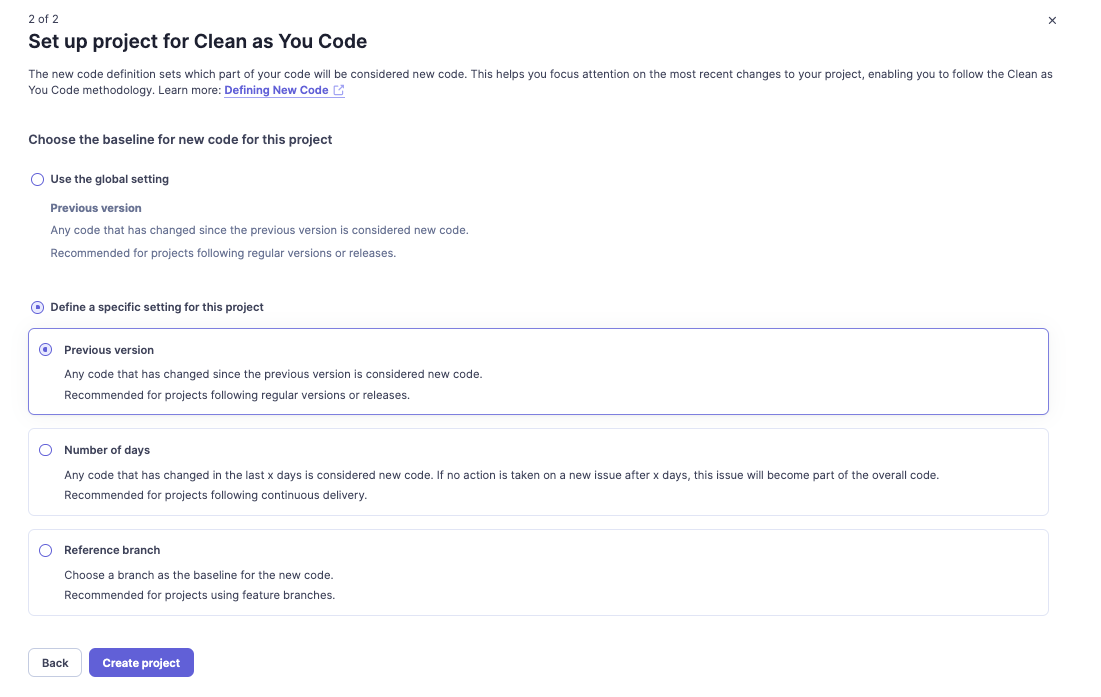This screenshot has width=1101, height=697.
Task: Select the Define a specific setting radio button
Action: [x=38, y=307]
